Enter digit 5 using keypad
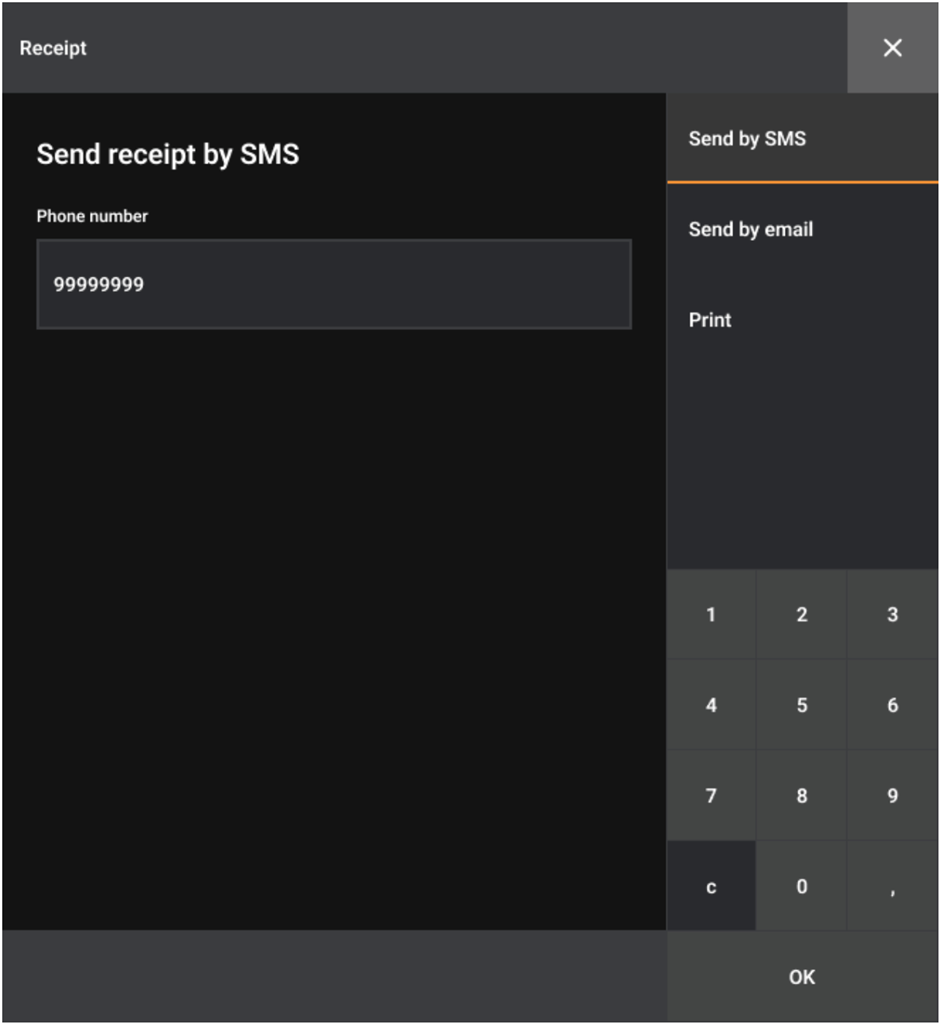 pos(801,705)
